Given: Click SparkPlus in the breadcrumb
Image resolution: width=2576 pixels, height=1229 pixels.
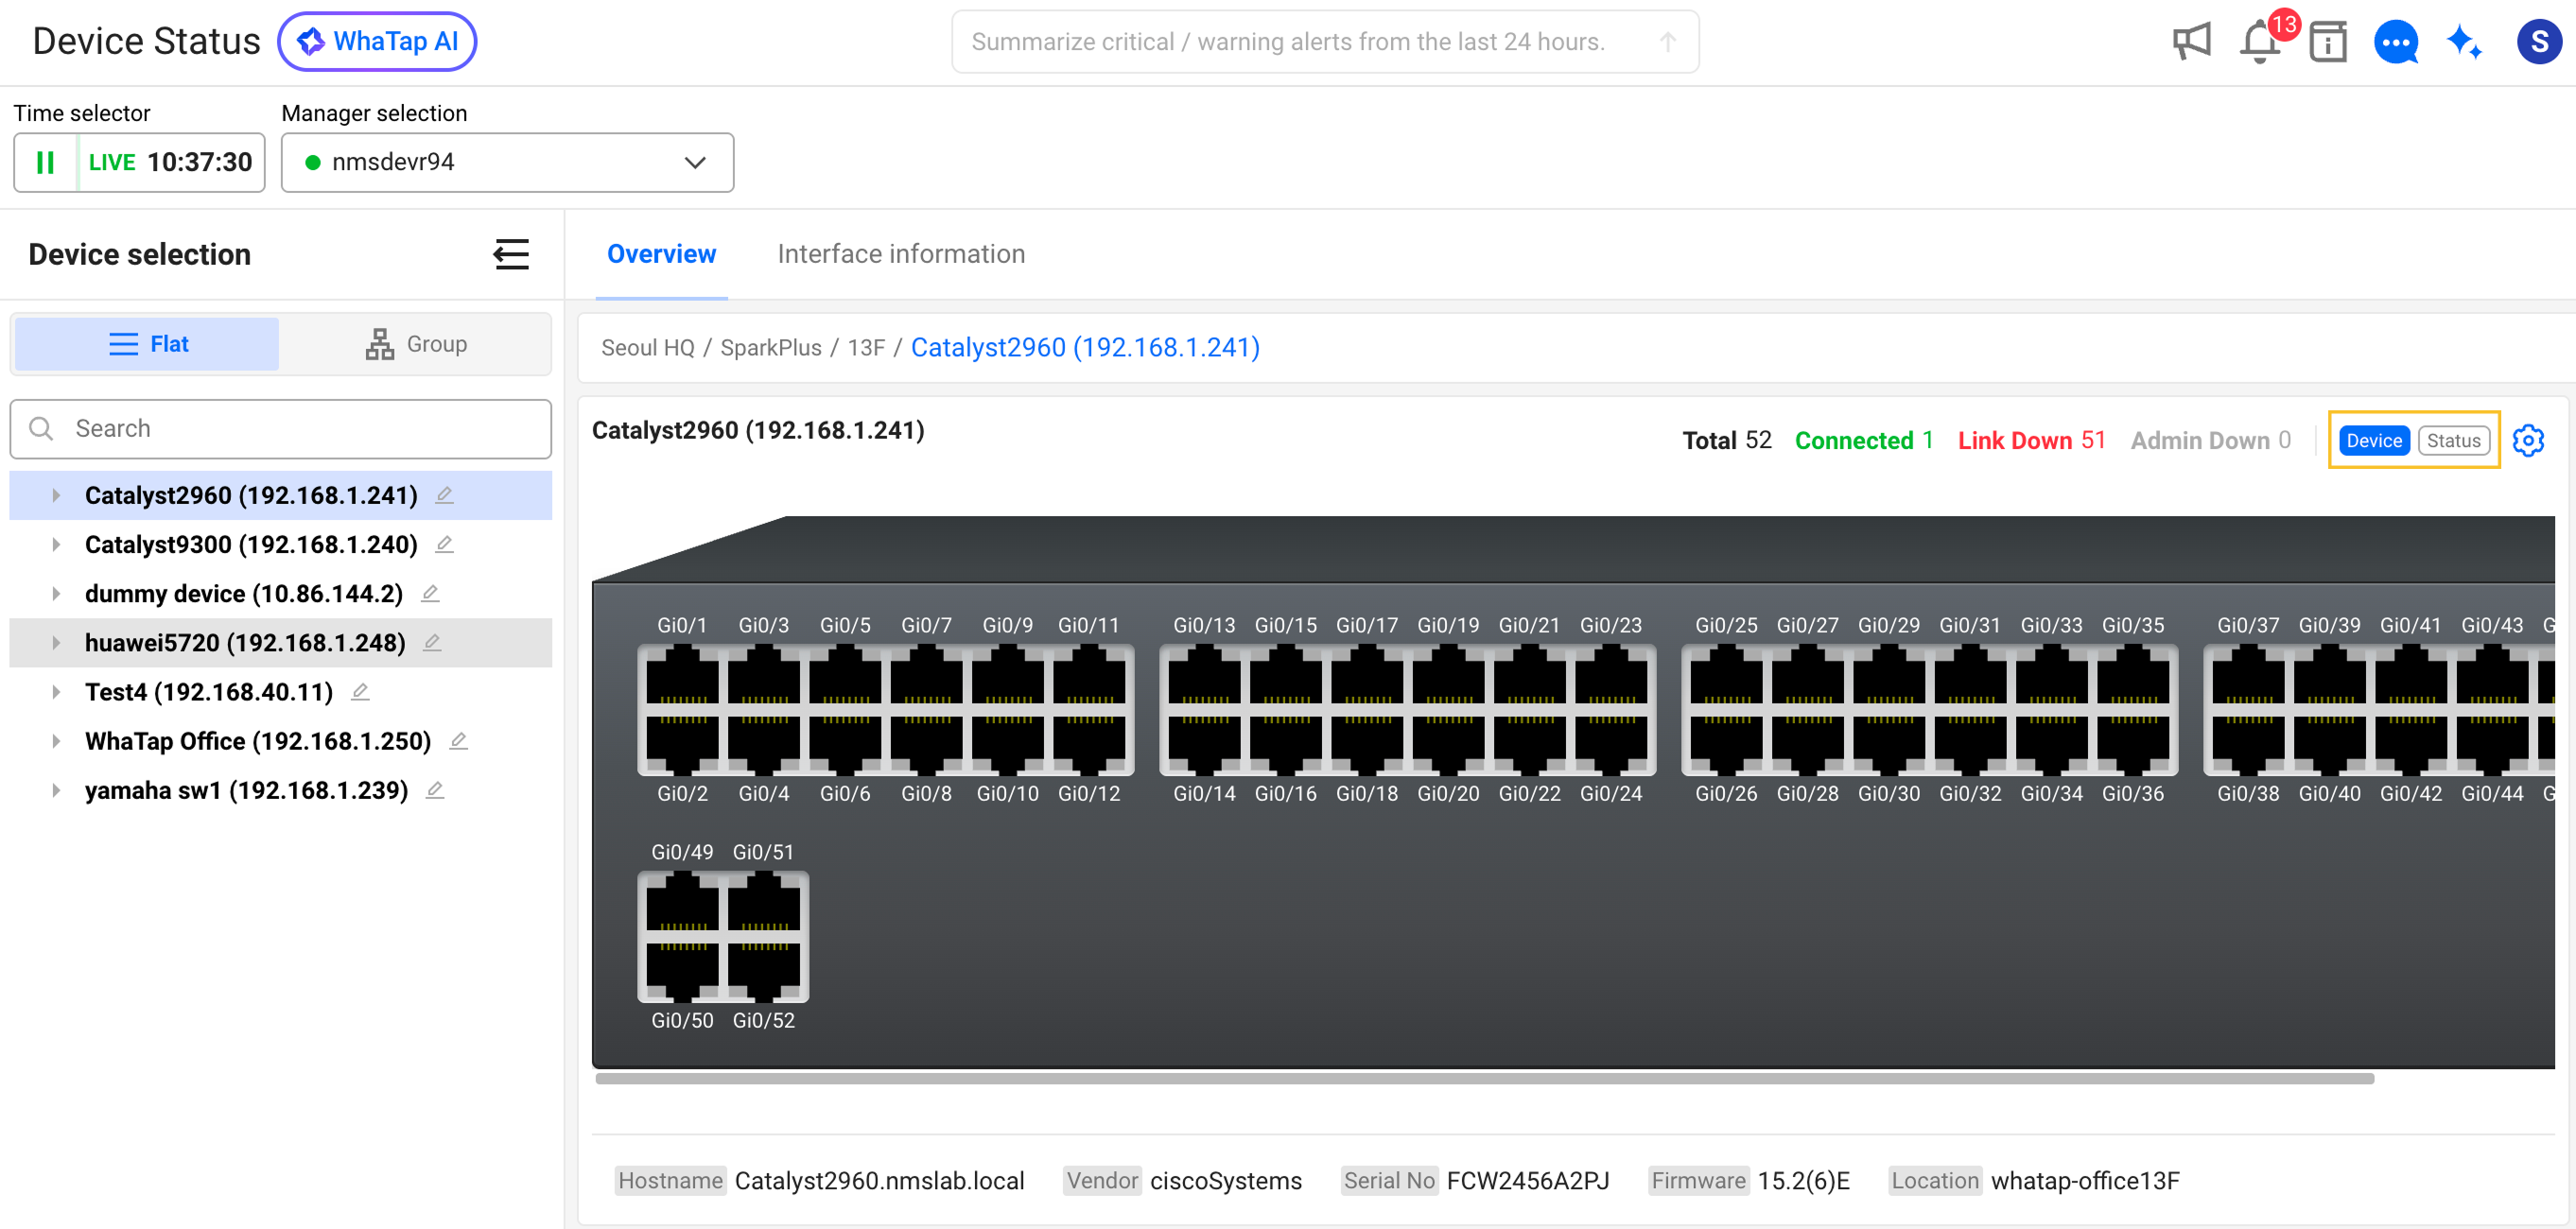Looking at the screenshot, I should click(x=770, y=347).
